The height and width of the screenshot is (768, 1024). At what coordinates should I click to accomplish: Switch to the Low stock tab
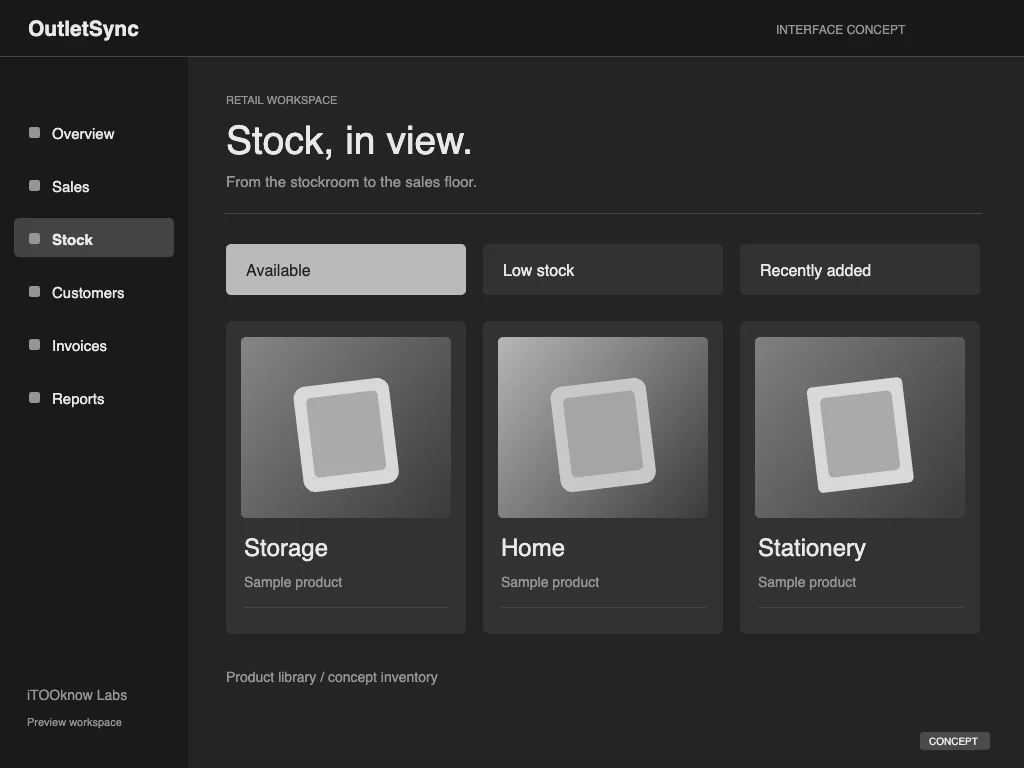pyautogui.click(x=603, y=270)
